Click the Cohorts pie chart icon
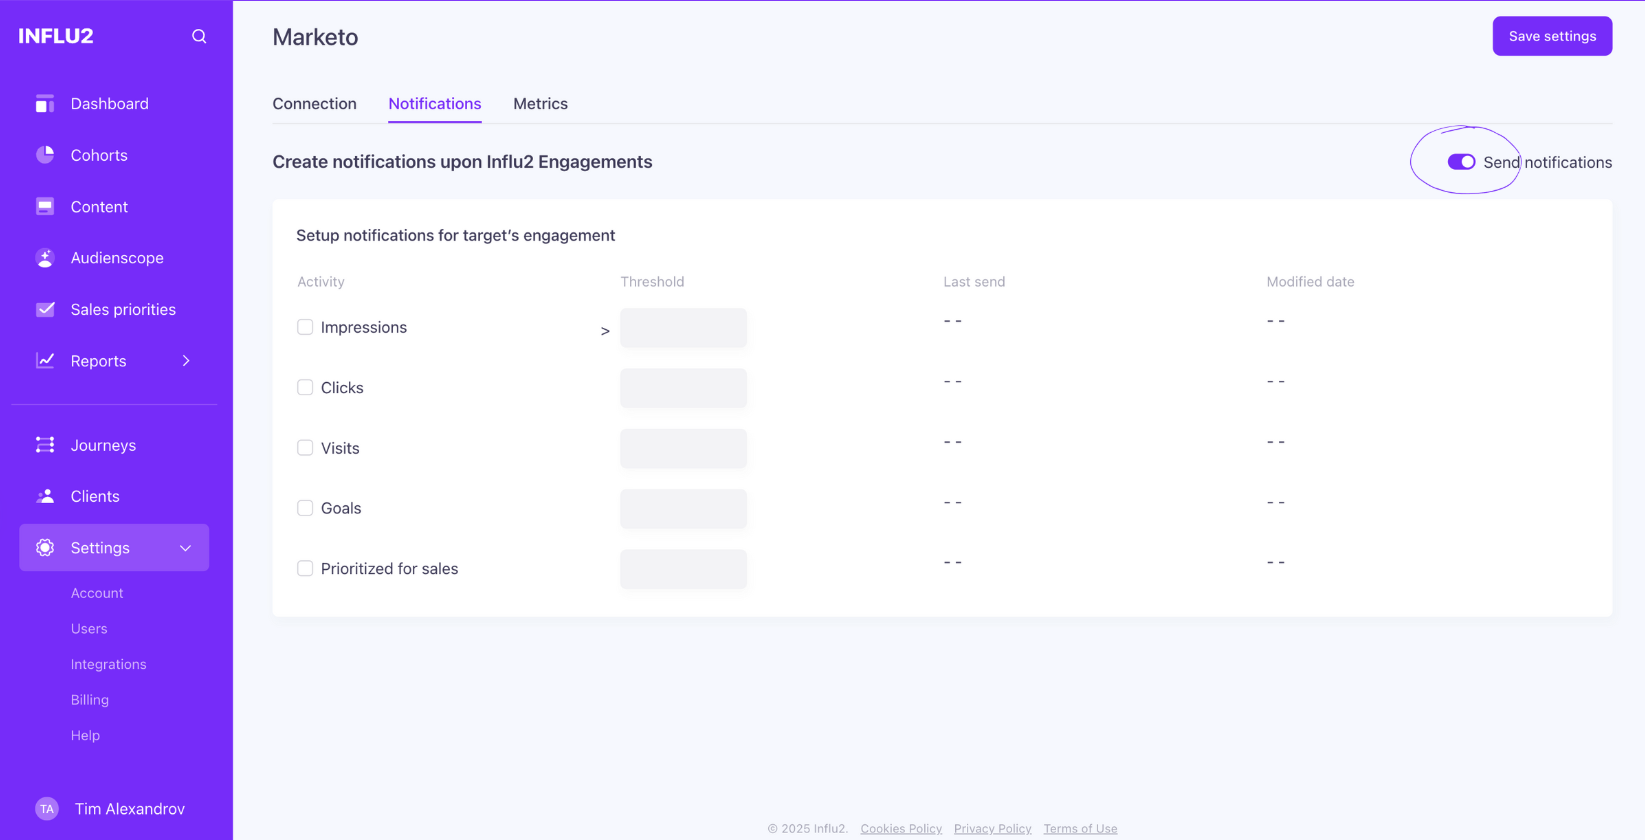The image size is (1645, 840). click(x=45, y=155)
